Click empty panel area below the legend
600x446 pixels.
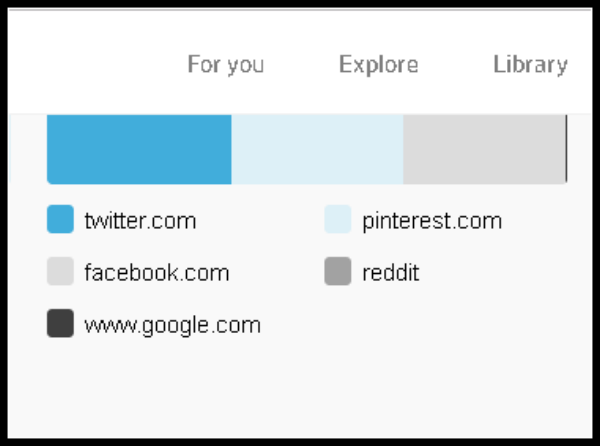pyautogui.click(x=300, y=390)
